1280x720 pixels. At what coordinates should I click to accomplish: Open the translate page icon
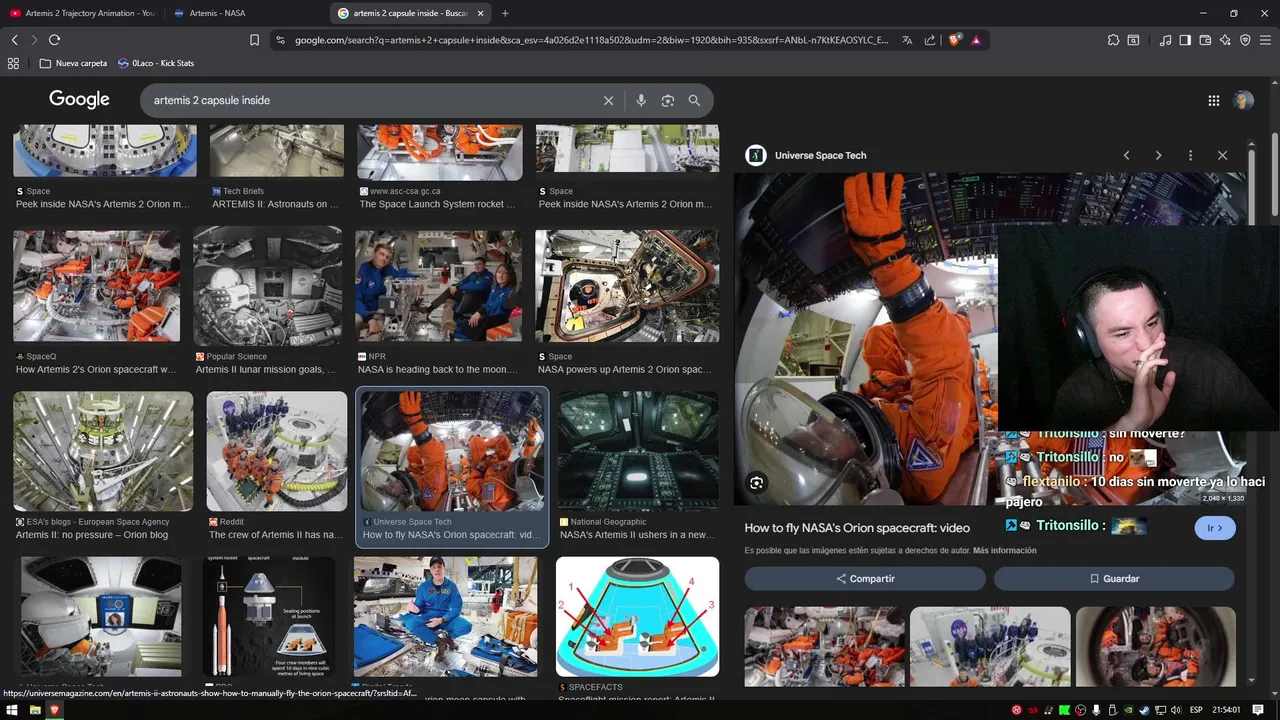(x=907, y=40)
